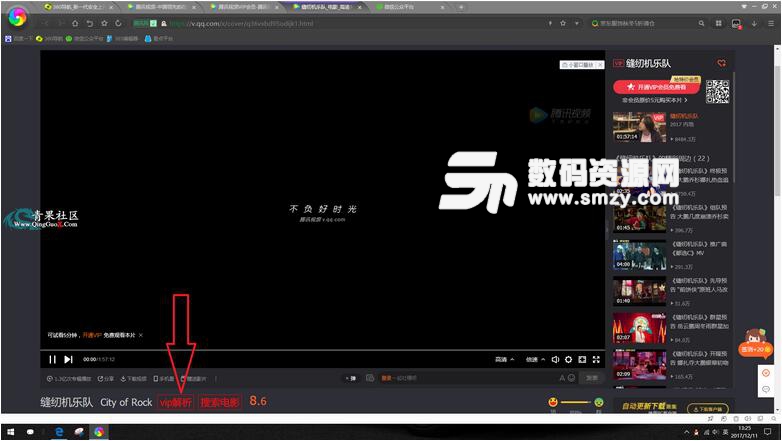Click the taskbar clock showing 13:25
782x441 pixels.
coord(745,432)
